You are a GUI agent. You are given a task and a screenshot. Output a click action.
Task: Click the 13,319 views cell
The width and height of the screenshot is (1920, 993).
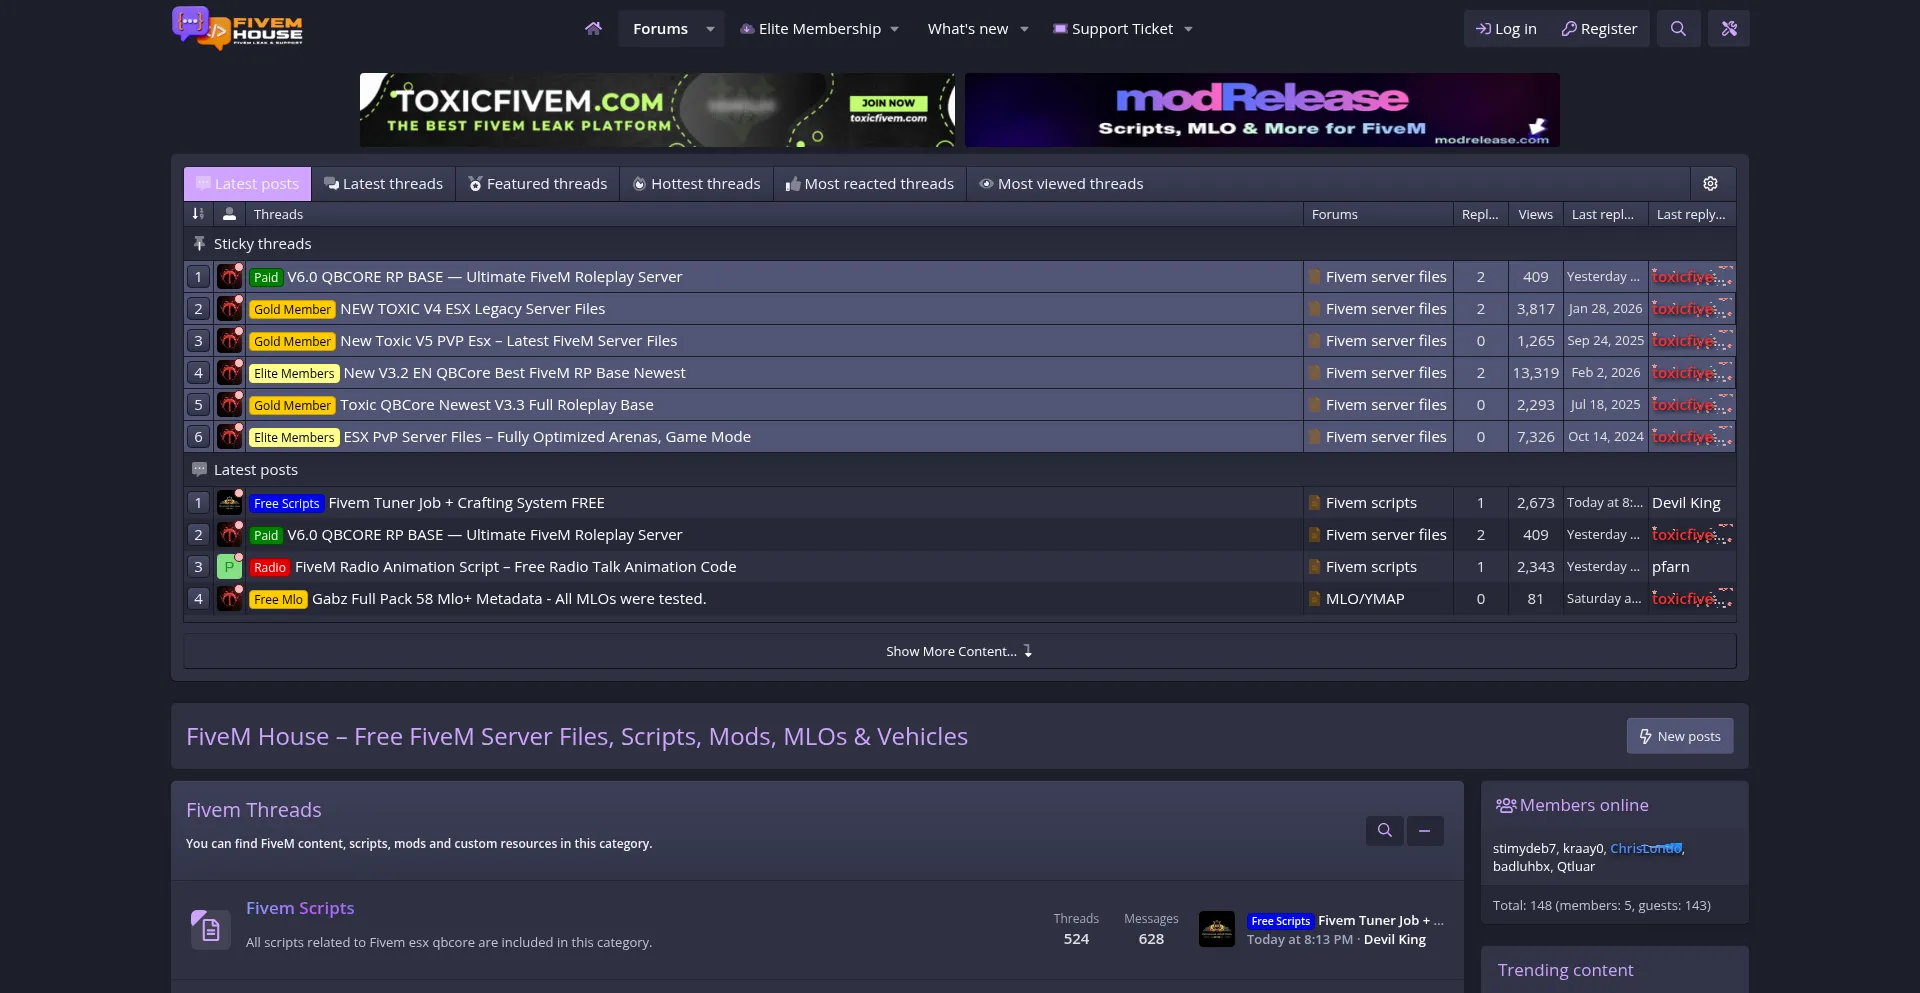[x=1535, y=373]
